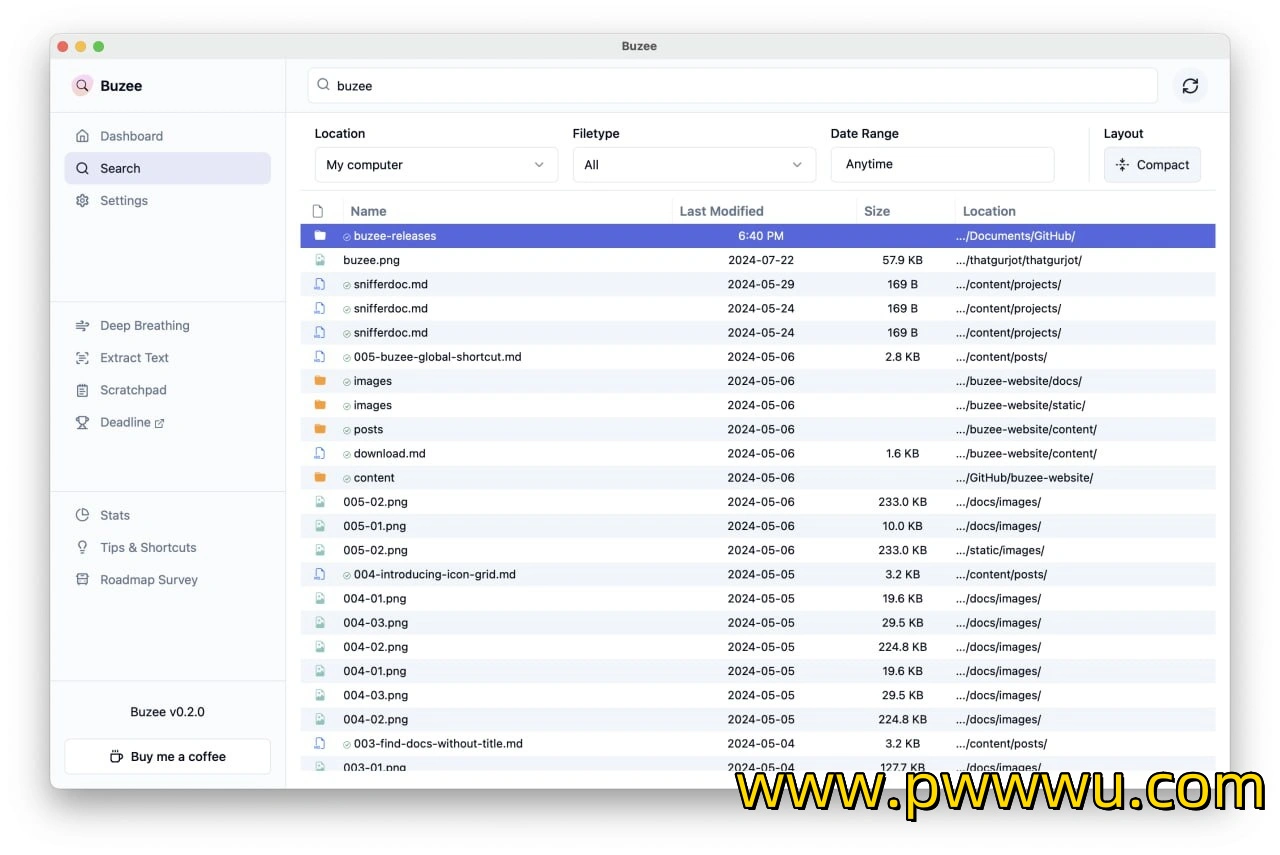The width and height of the screenshot is (1280, 855).
Task: Click the .../GitHub/buzee-website/ location cell
Action: tap(1024, 478)
